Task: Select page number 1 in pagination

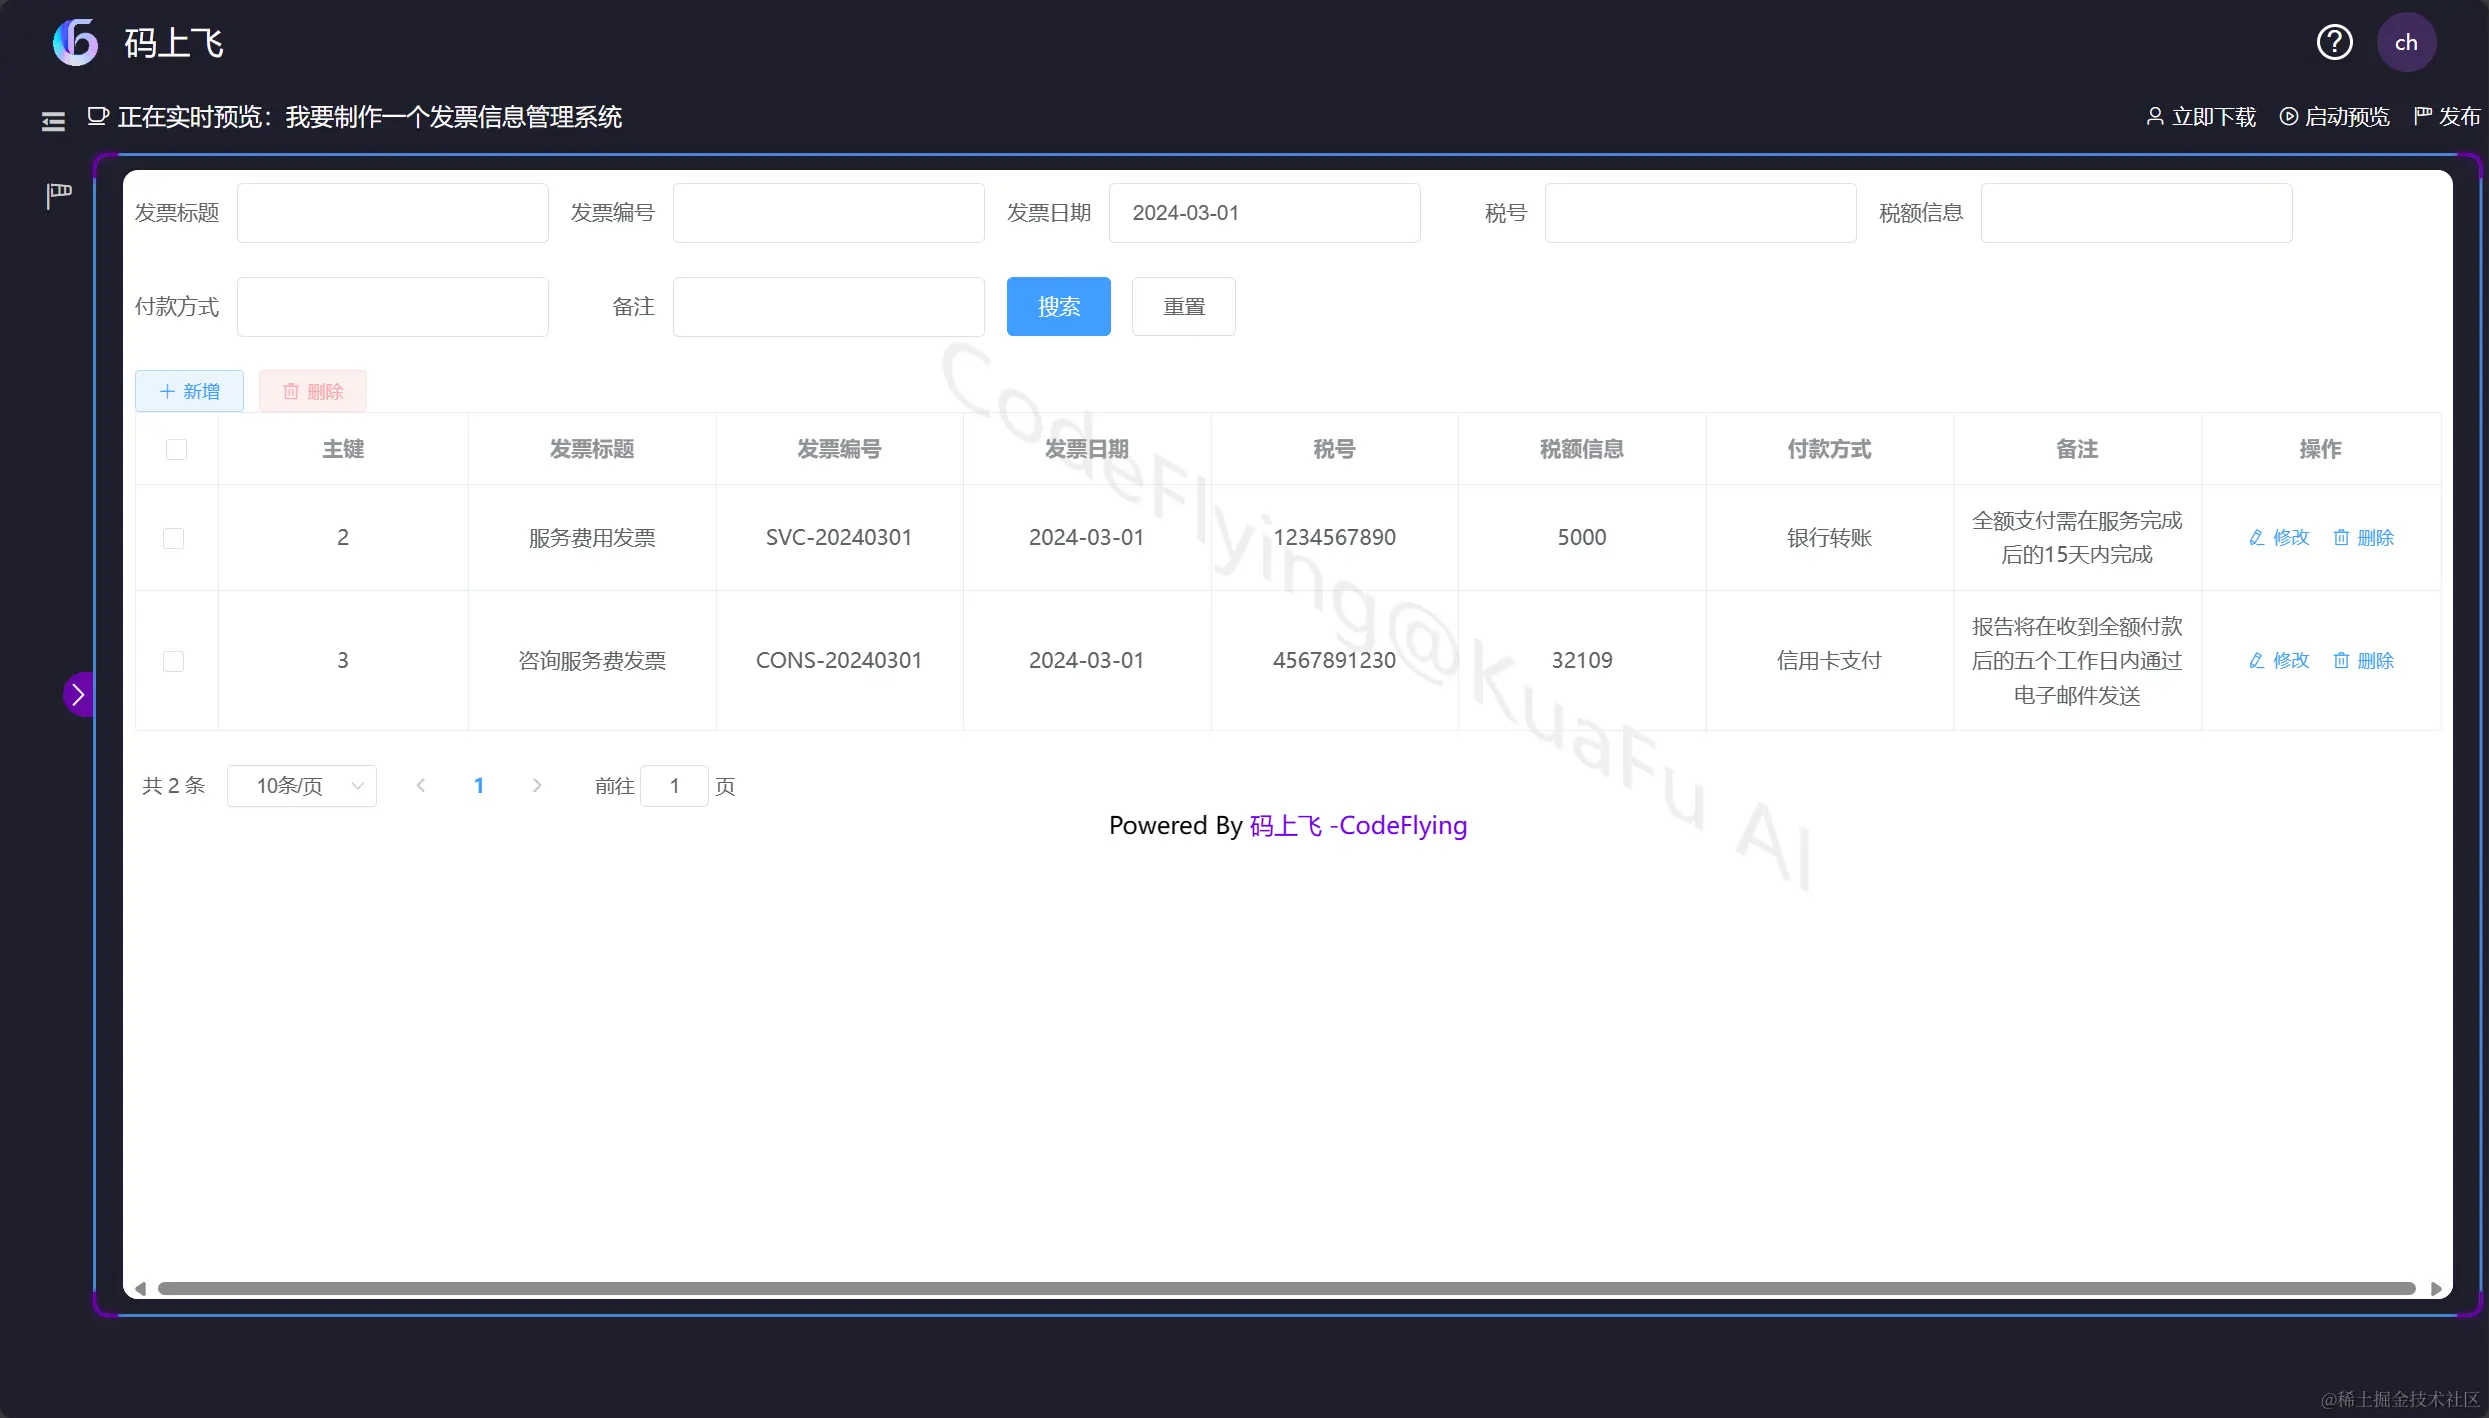Action: (x=479, y=786)
